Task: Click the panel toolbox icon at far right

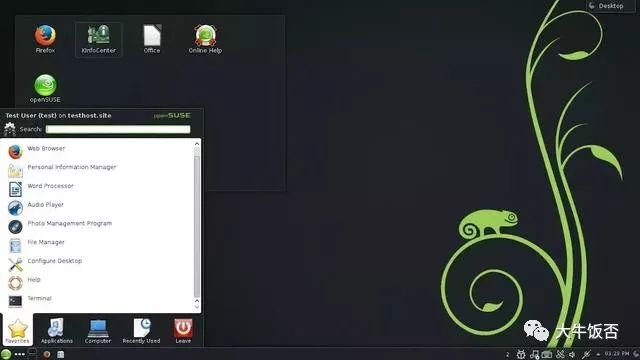Action: point(636,354)
